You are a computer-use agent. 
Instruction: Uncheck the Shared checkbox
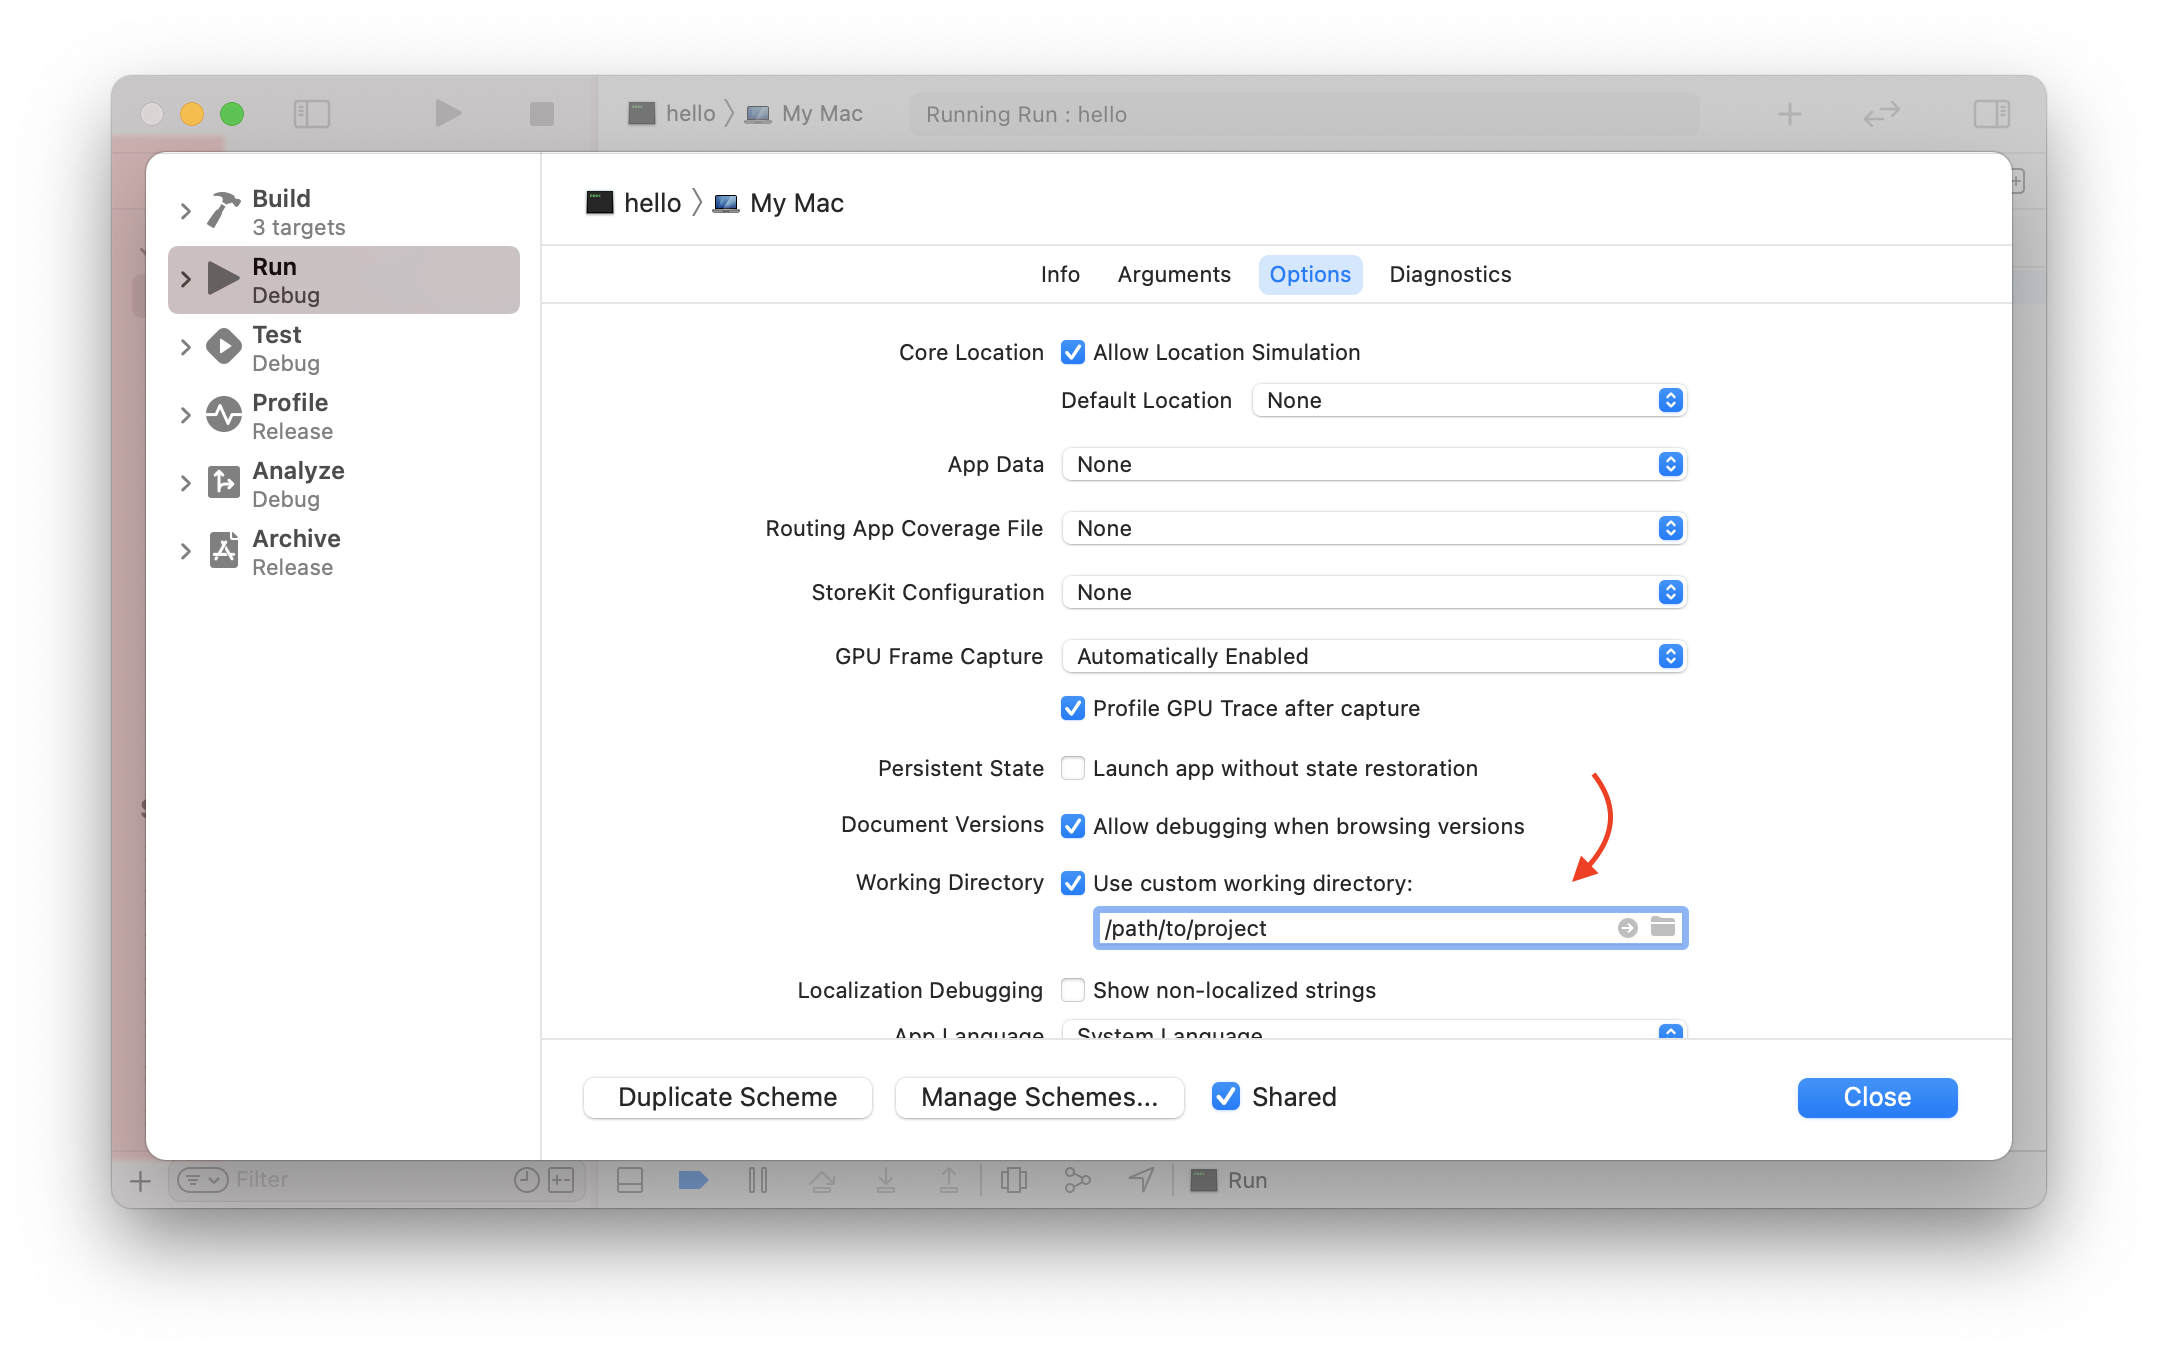[x=1225, y=1097]
